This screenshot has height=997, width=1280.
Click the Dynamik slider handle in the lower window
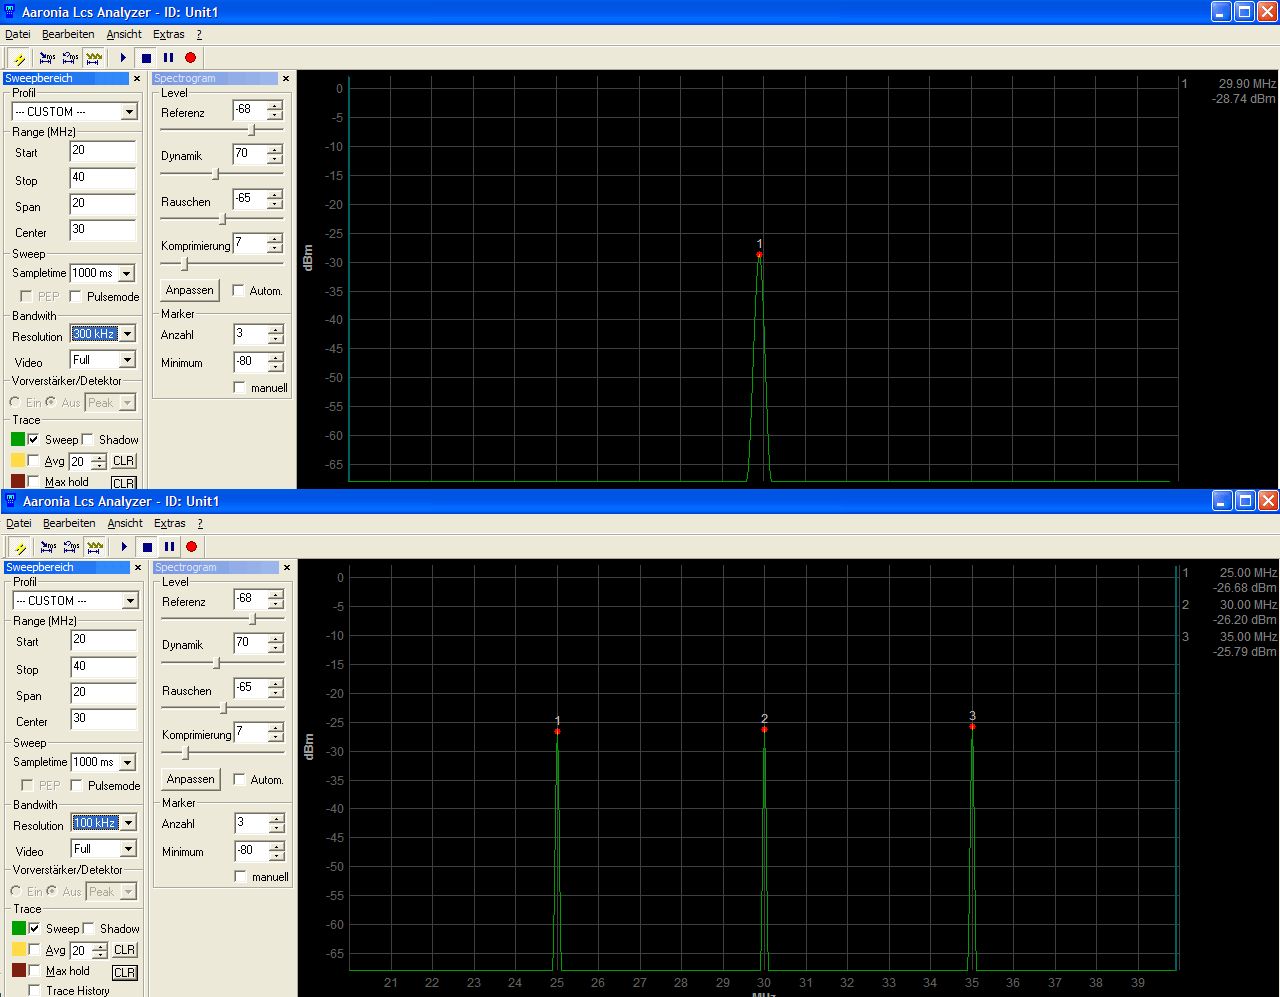pos(216,663)
